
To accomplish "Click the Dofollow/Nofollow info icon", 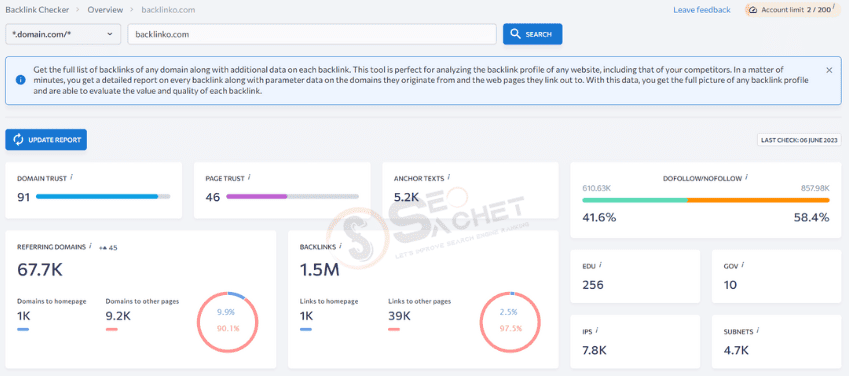I will [x=747, y=177].
